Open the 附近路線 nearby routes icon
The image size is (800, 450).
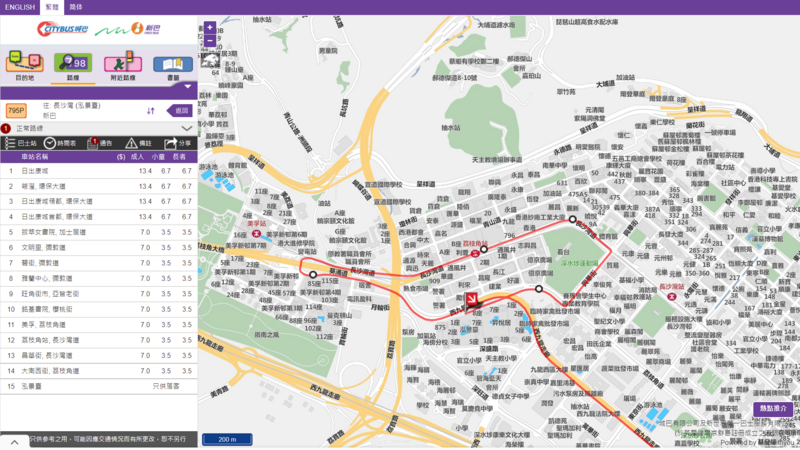tap(123, 65)
